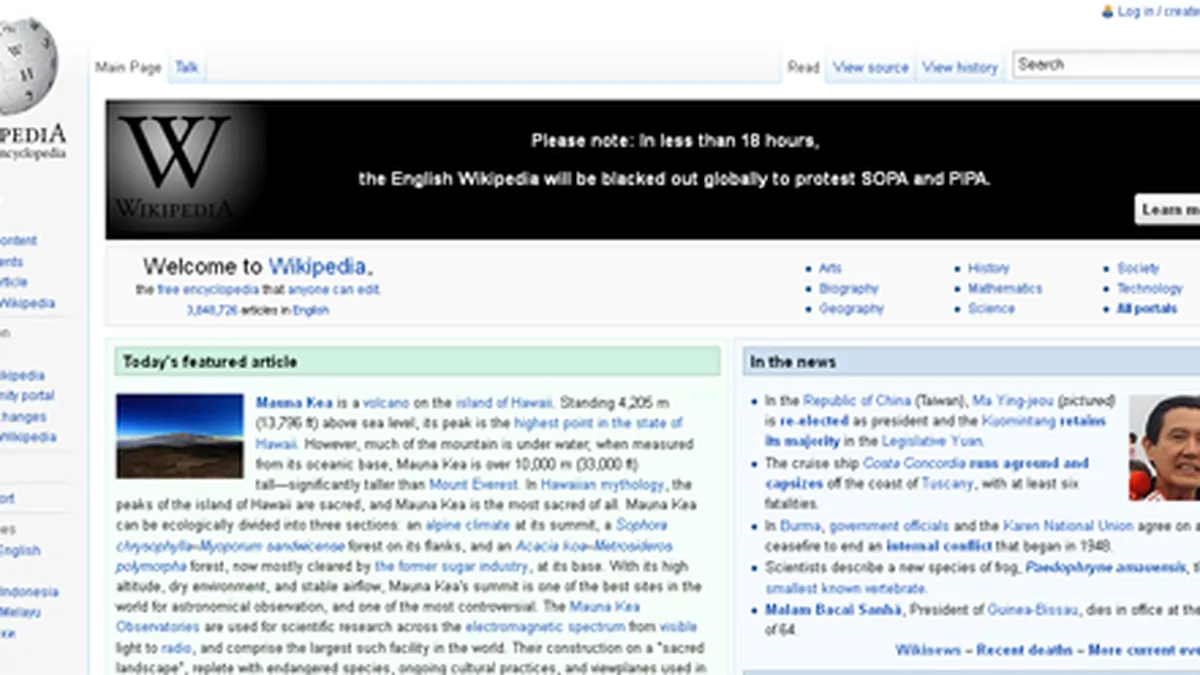Open the Arts portal
1200x675 pixels.
click(830, 267)
